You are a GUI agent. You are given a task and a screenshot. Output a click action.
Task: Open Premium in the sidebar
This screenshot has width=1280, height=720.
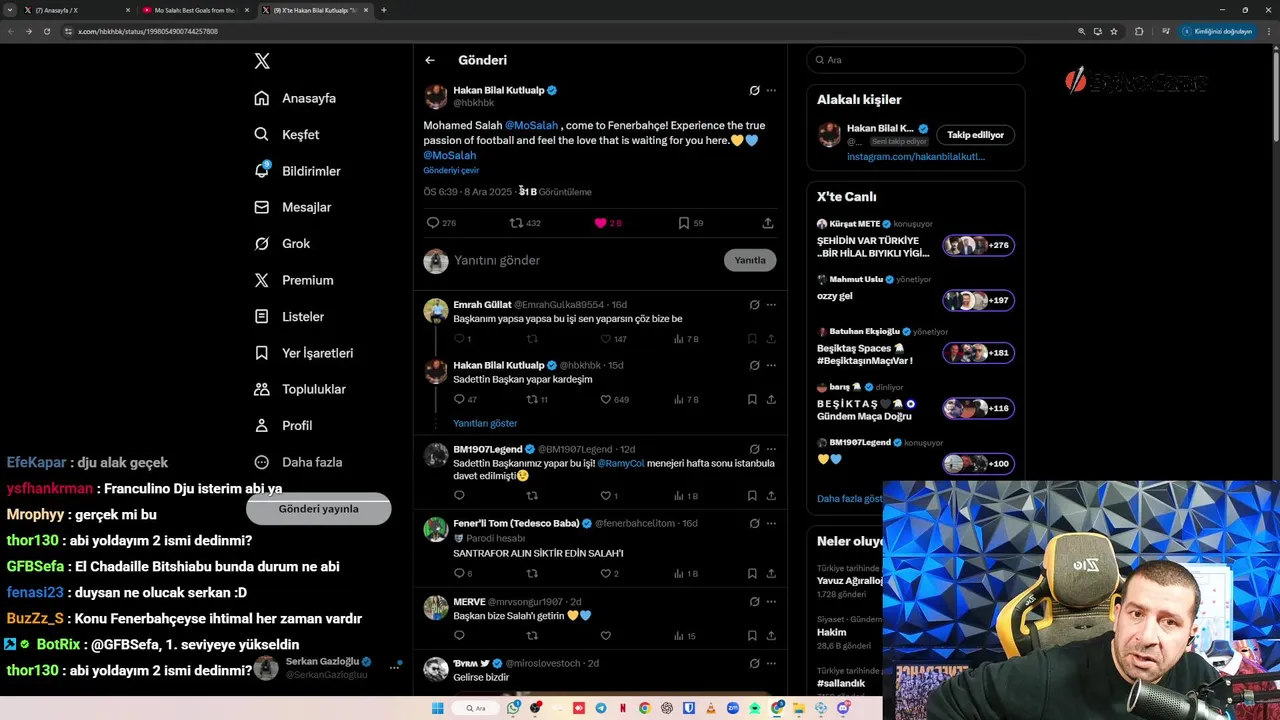[294, 280]
